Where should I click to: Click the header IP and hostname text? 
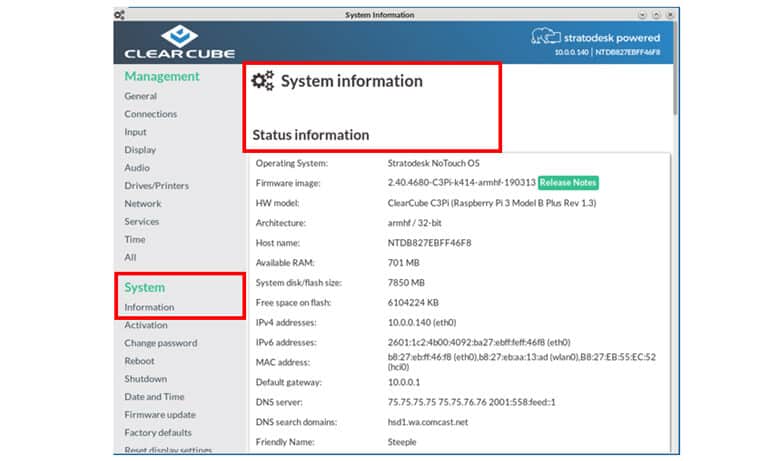(x=607, y=52)
